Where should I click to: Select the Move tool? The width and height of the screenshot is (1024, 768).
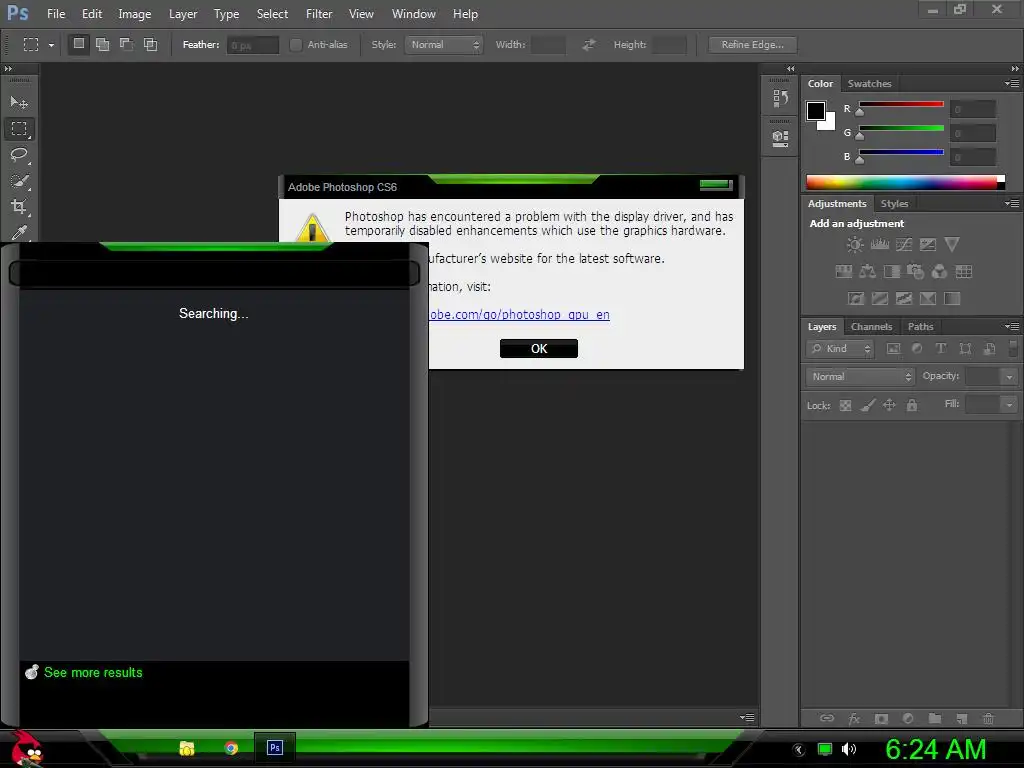click(19, 103)
